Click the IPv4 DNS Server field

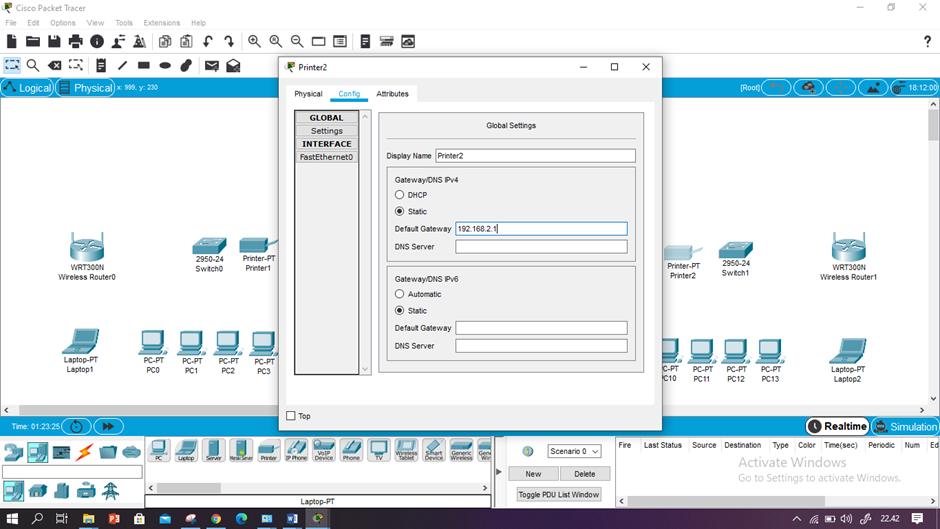point(541,247)
